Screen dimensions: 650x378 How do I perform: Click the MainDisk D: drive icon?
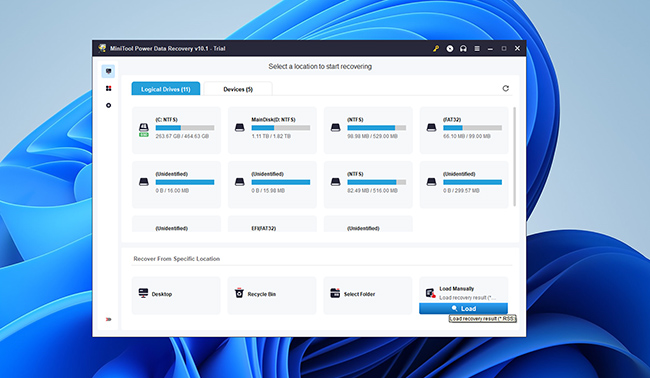point(240,128)
